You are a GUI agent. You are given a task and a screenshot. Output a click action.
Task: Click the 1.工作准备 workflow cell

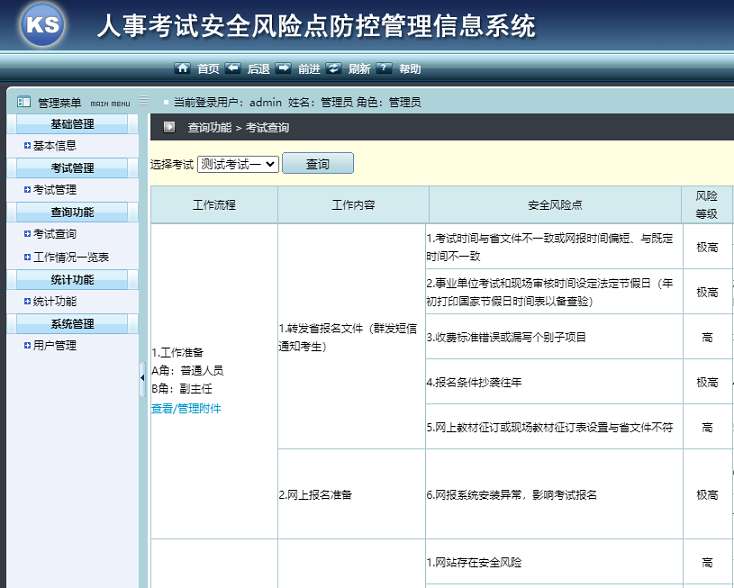tap(214, 381)
